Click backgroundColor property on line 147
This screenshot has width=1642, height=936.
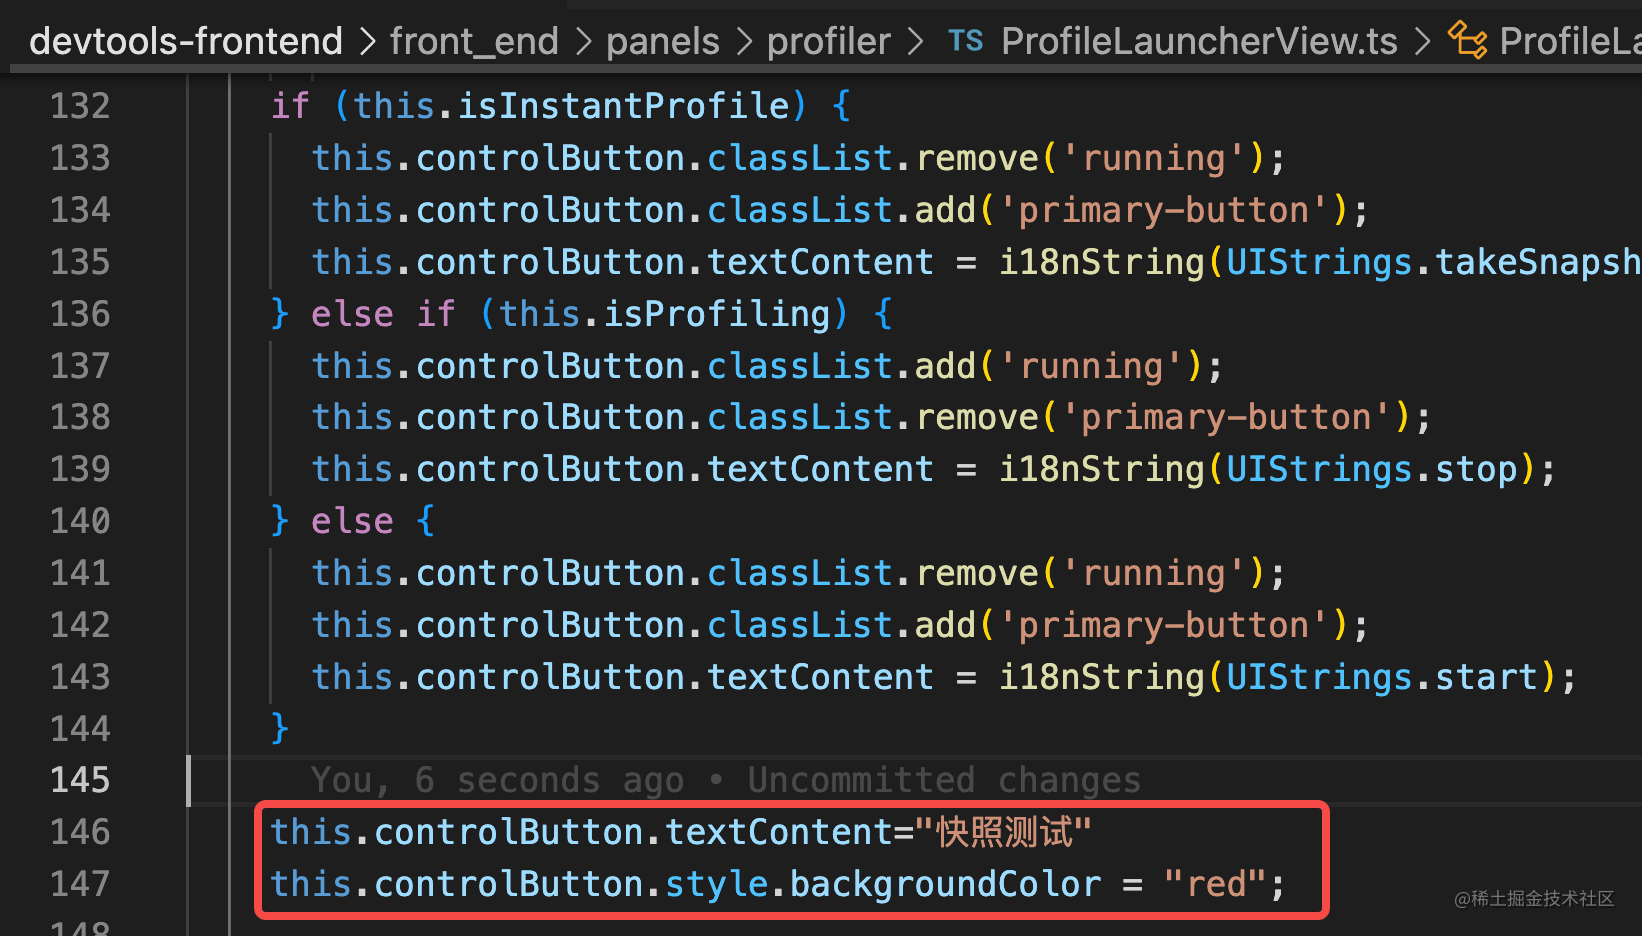click(x=945, y=884)
